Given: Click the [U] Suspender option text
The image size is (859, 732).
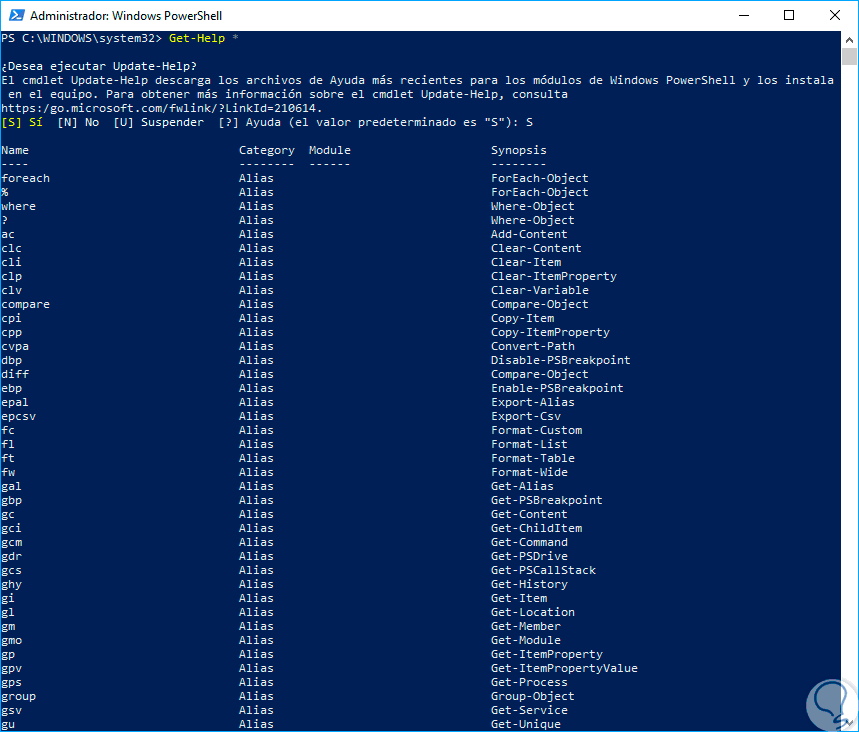Looking at the screenshot, I should (x=158, y=122).
